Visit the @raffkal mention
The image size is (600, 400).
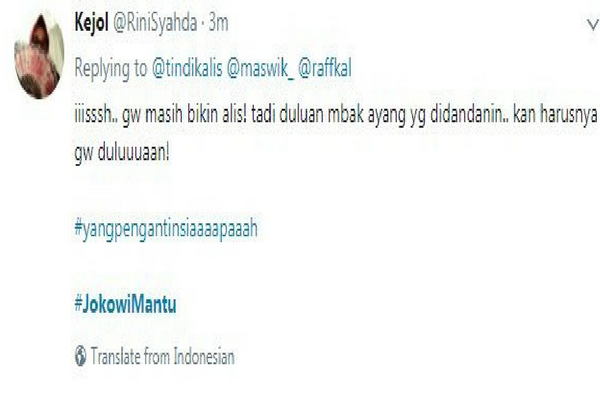[324, 69]
